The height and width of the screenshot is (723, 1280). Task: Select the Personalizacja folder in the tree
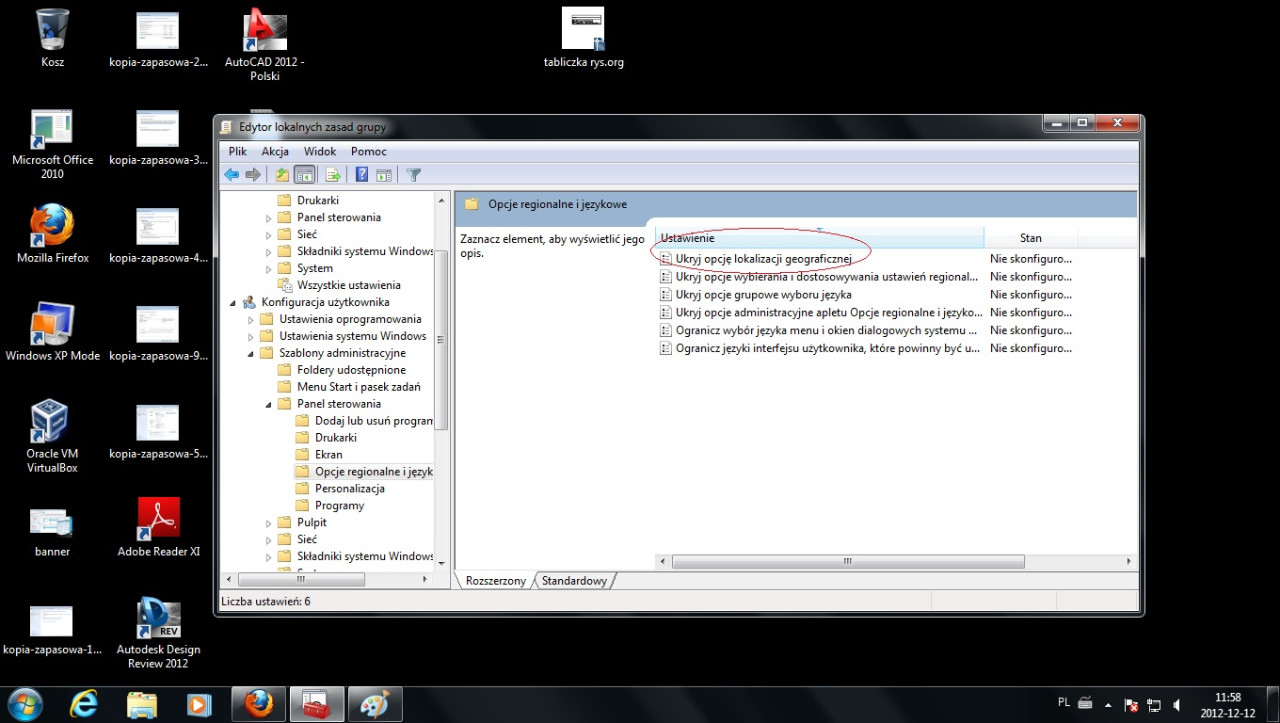(349, 488)
